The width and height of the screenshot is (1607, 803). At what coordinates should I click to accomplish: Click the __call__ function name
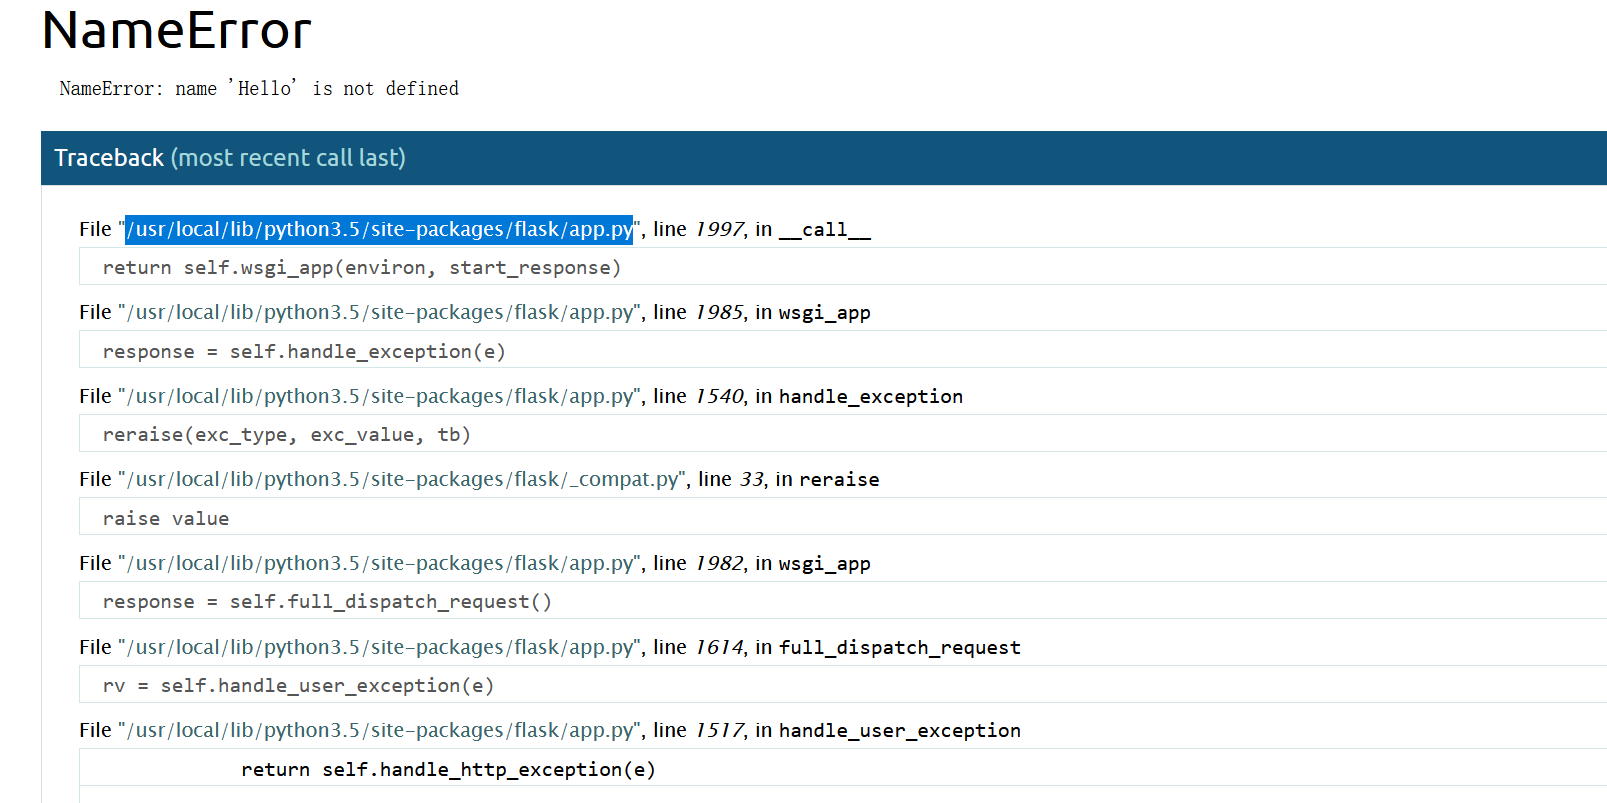pos(824,230)
